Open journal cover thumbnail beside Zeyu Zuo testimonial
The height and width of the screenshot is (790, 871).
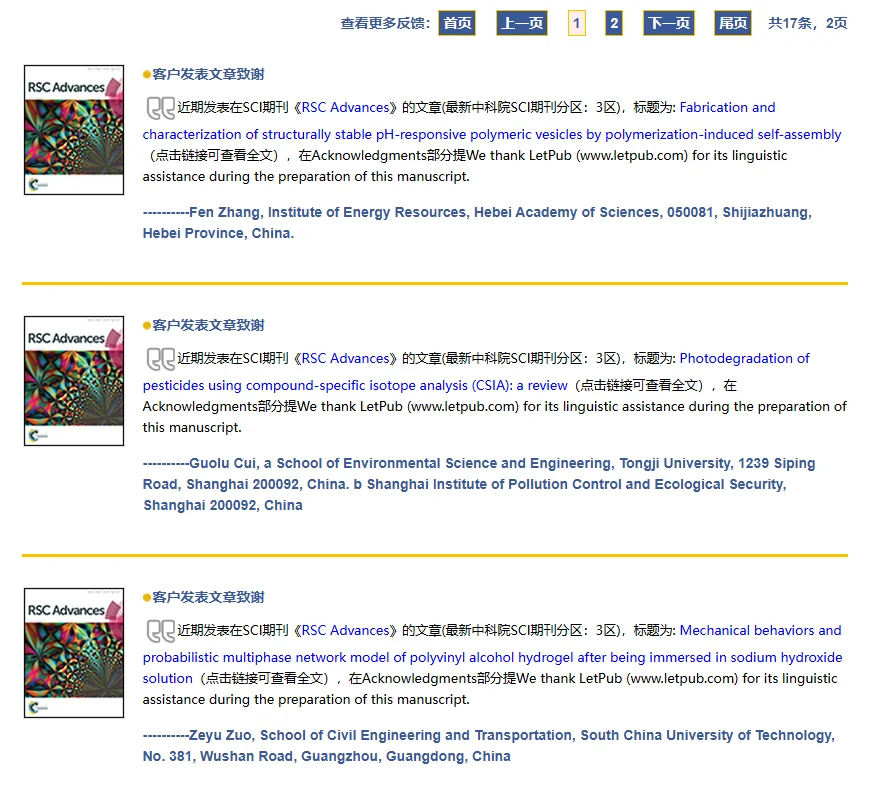74,653
